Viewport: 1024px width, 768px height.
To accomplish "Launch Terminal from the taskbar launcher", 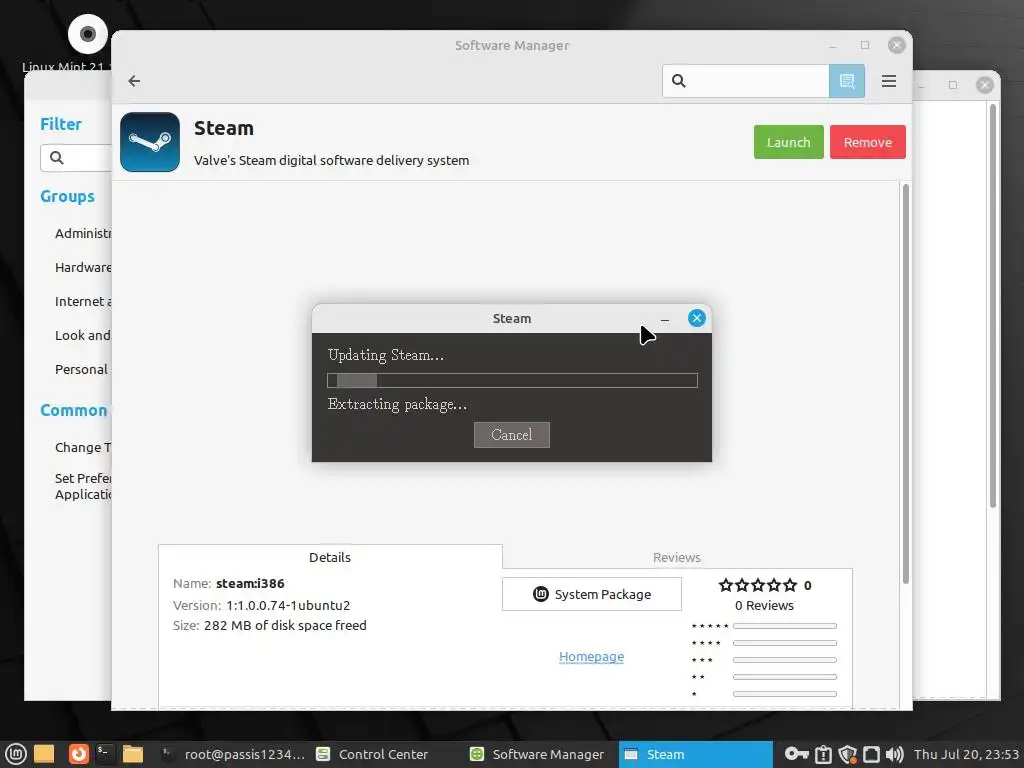I will pos(104,754).
